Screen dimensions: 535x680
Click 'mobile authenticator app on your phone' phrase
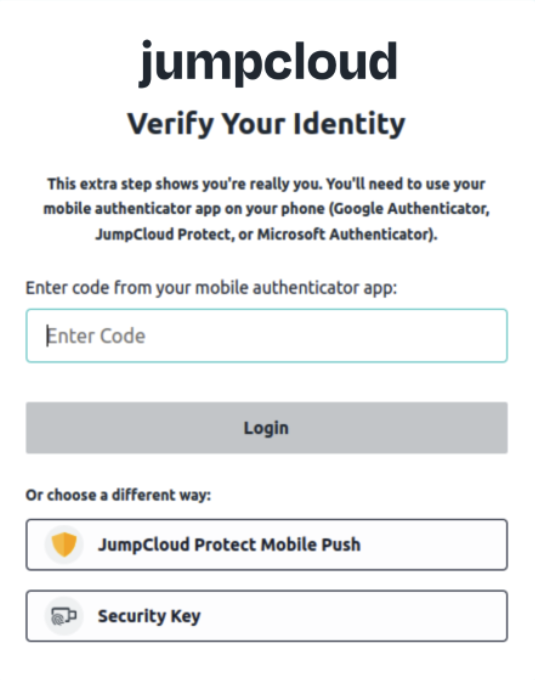point(184,209)
